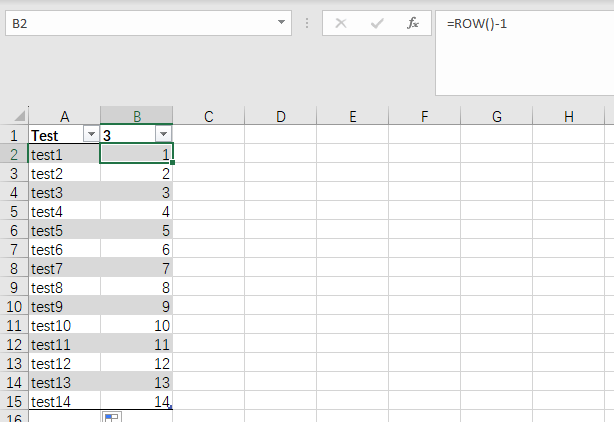Click the formula bar resize dots handle

307,23
